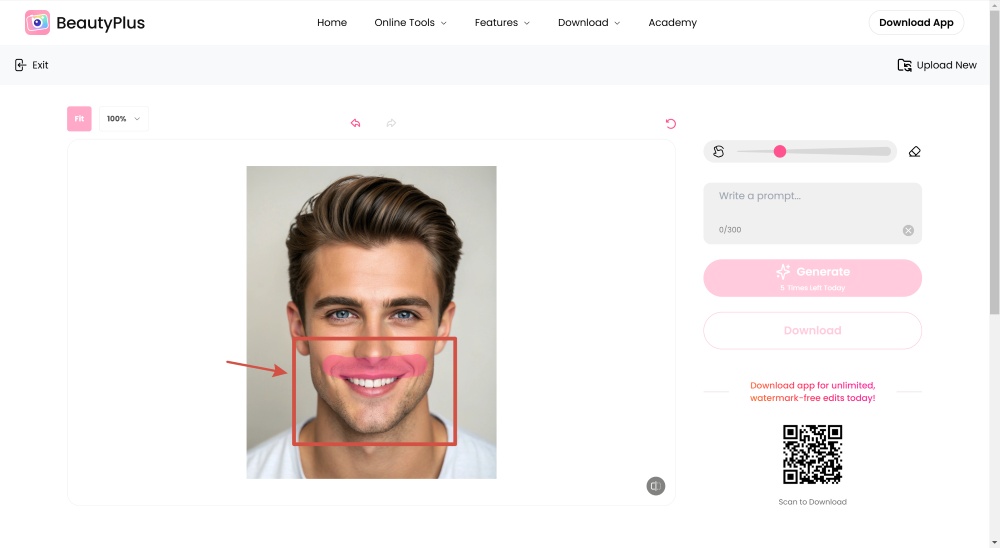Redo the brush stroke
This screenshot has width=1000, height=548.
pos(391,123)
